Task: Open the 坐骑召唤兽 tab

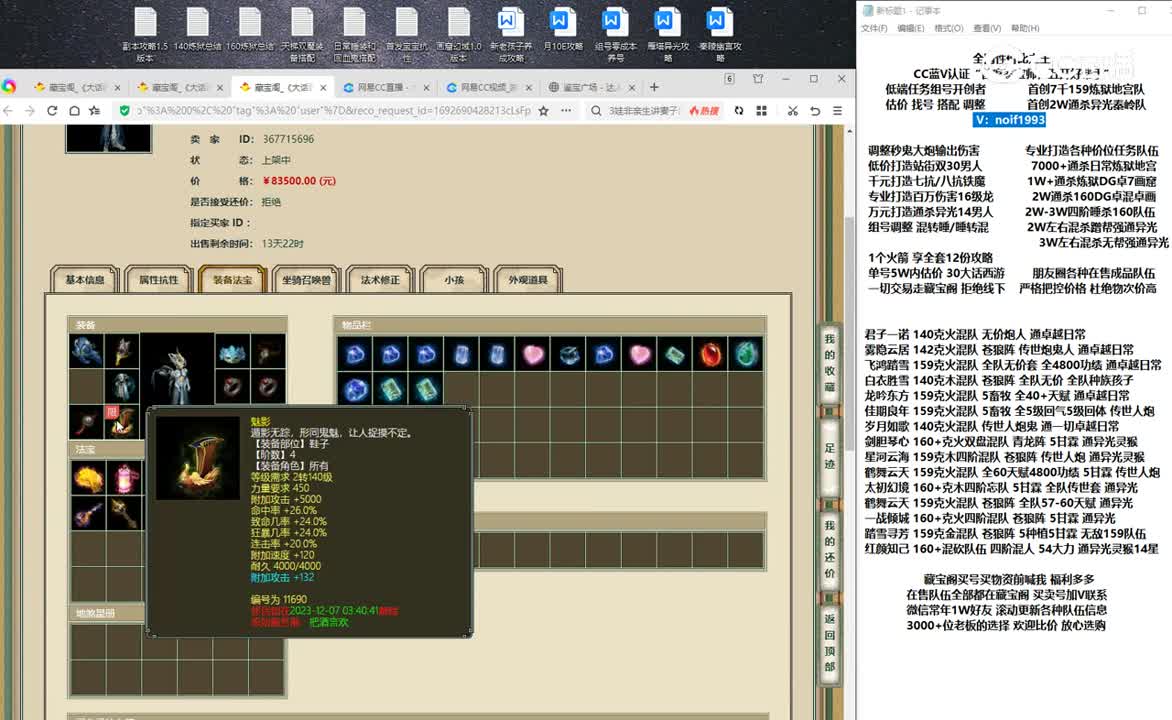Action: tap(306, 280)
